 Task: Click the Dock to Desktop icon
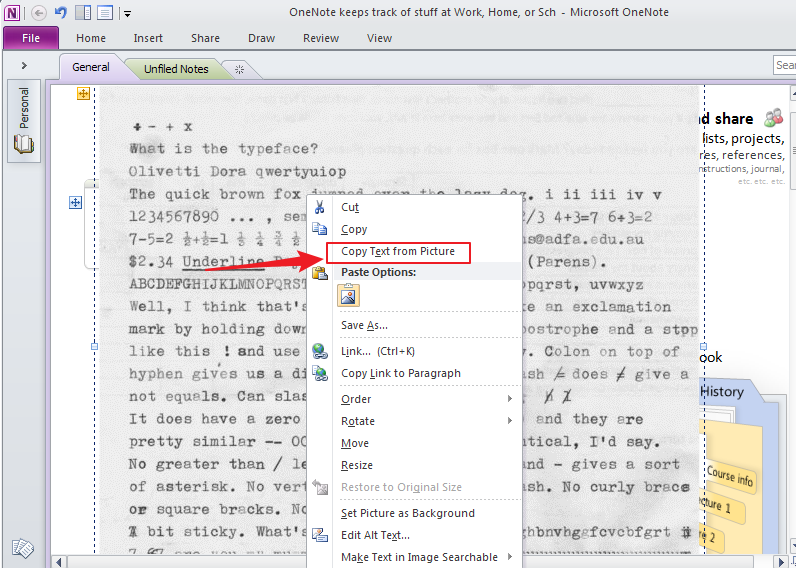(83, 13)
